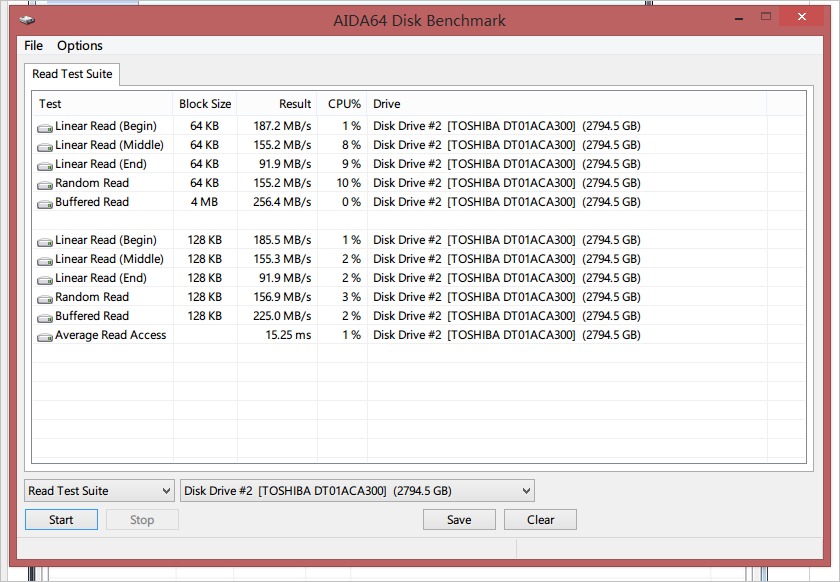The image size is (840, 582).
Task: Click the 10 % CPU usage cell
Action: pyautogui.click(x=349, y=183)
